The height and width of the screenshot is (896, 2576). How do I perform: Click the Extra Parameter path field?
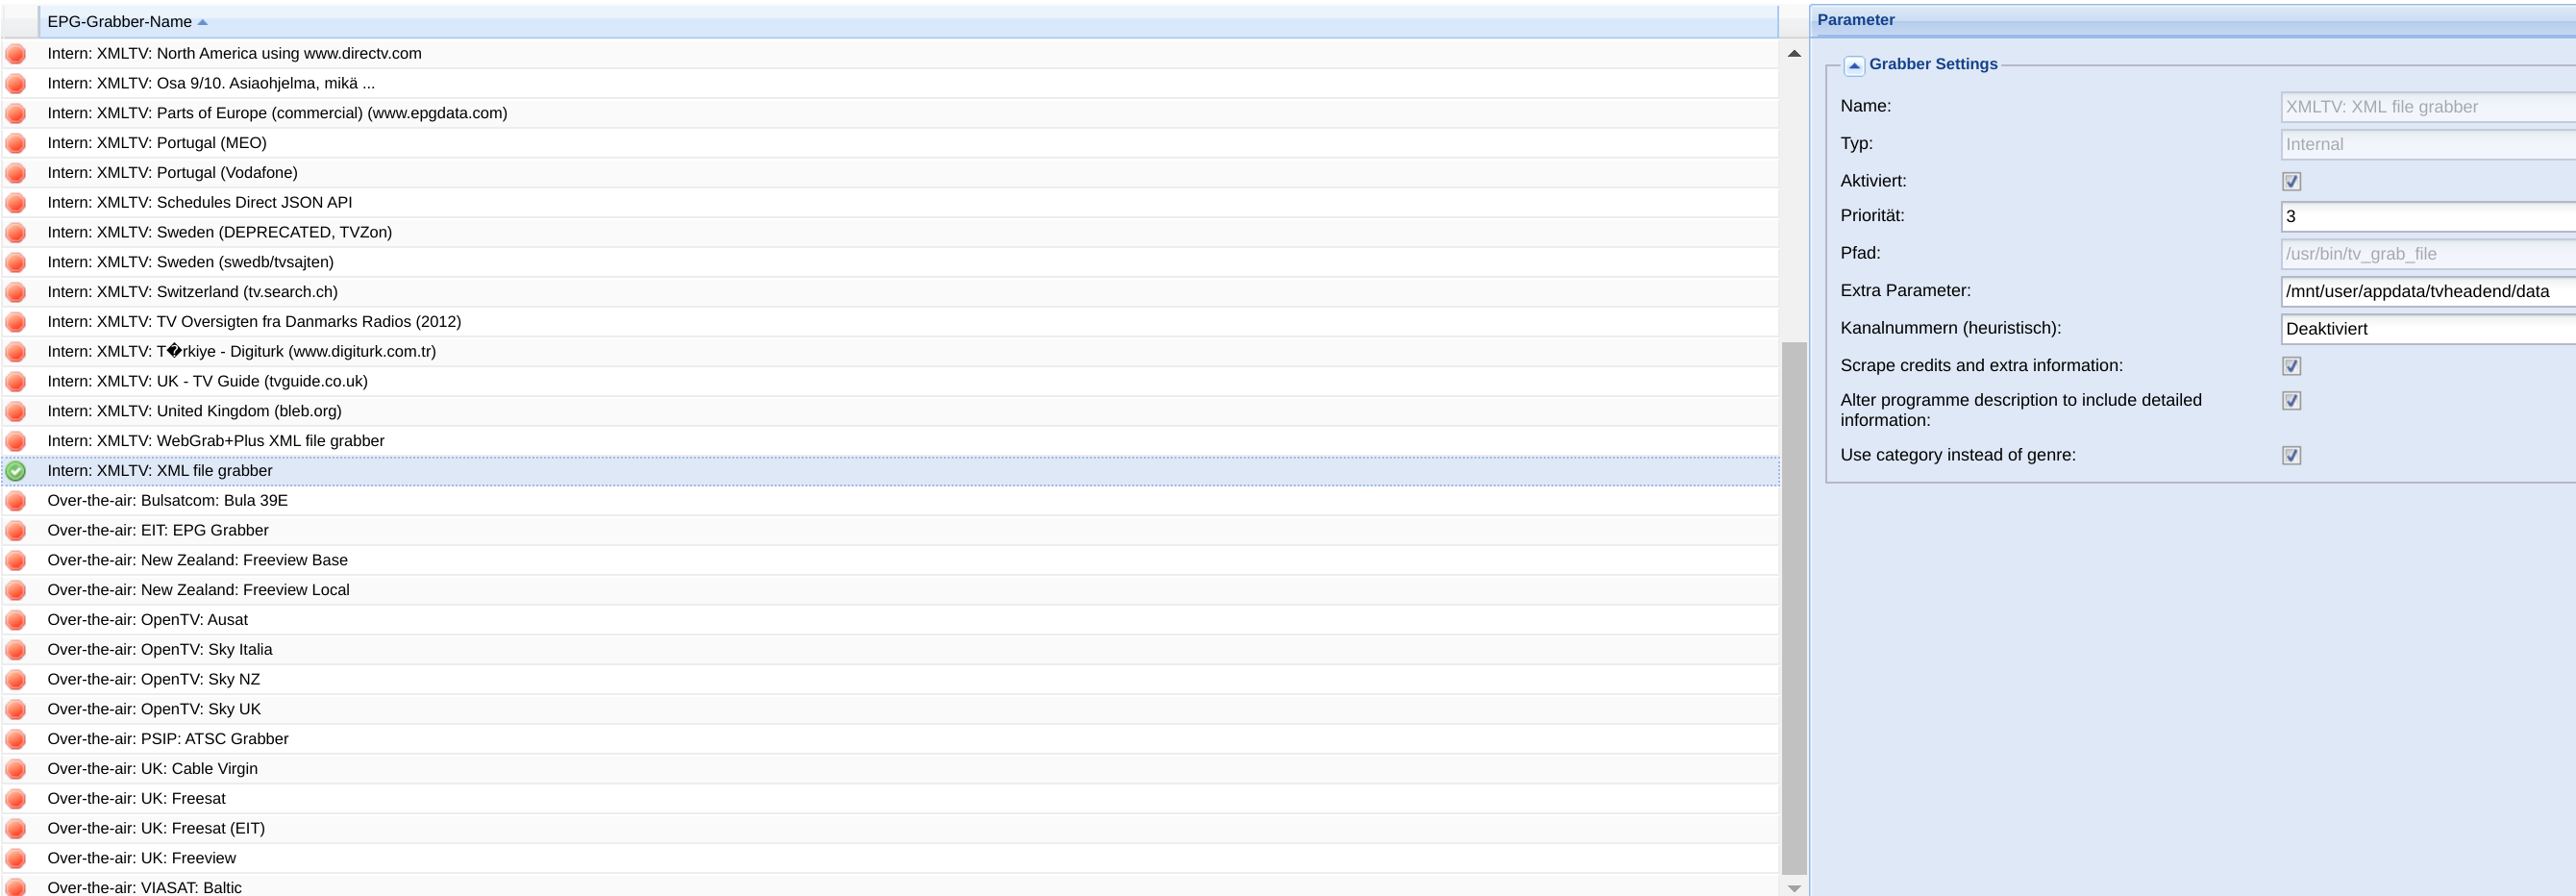point(2428,291)
